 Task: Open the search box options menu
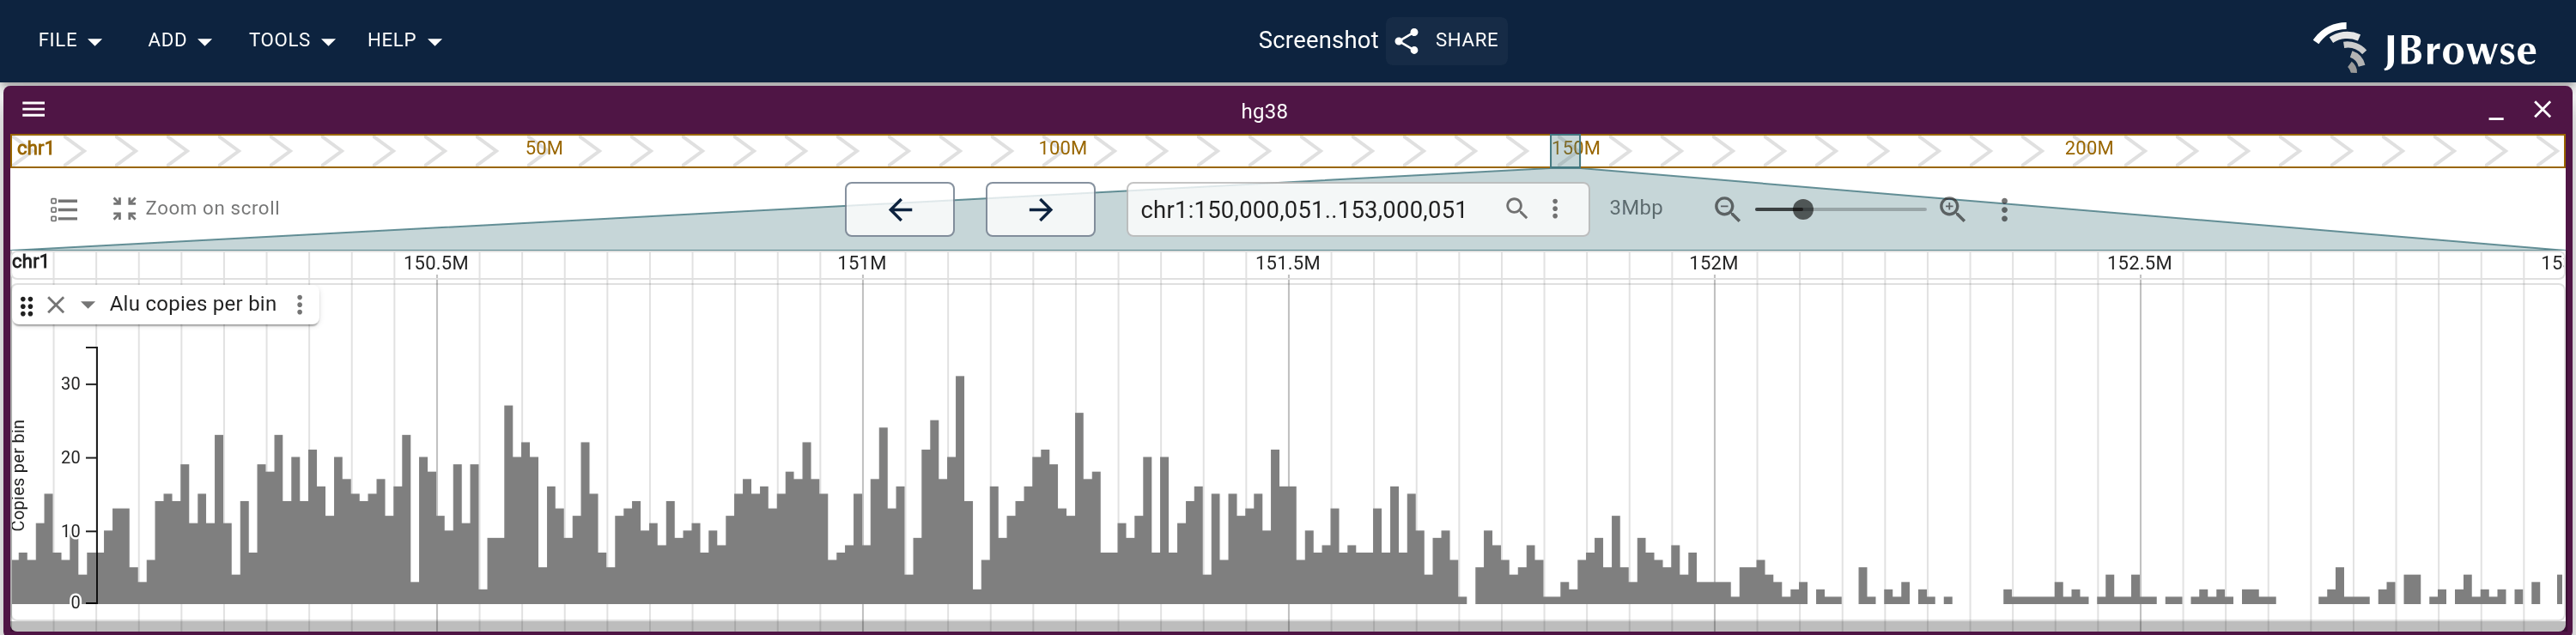point(1555,208)
